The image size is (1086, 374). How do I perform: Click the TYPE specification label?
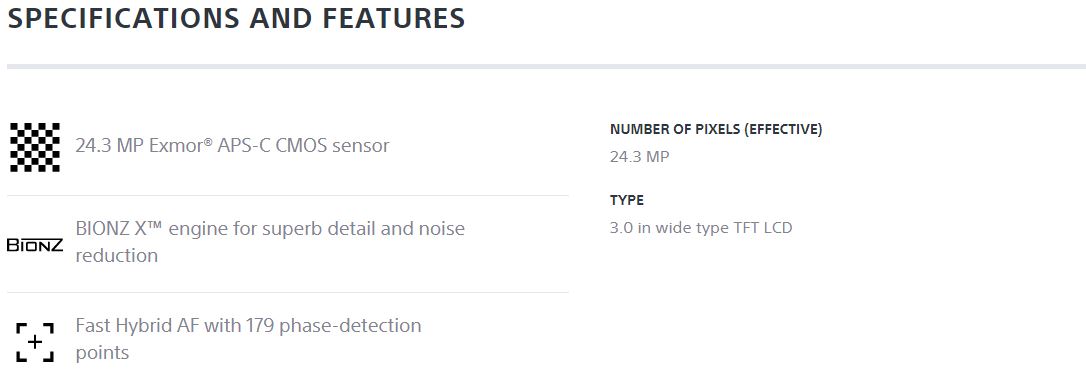627,200
